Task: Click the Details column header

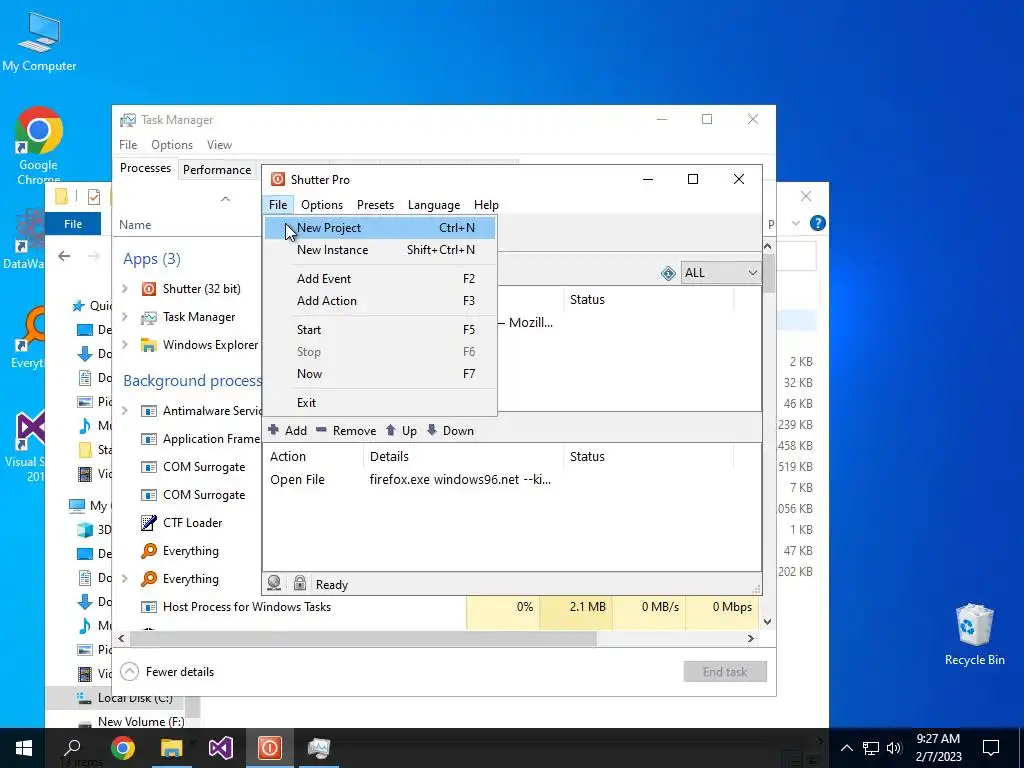Action: [463, 457]
